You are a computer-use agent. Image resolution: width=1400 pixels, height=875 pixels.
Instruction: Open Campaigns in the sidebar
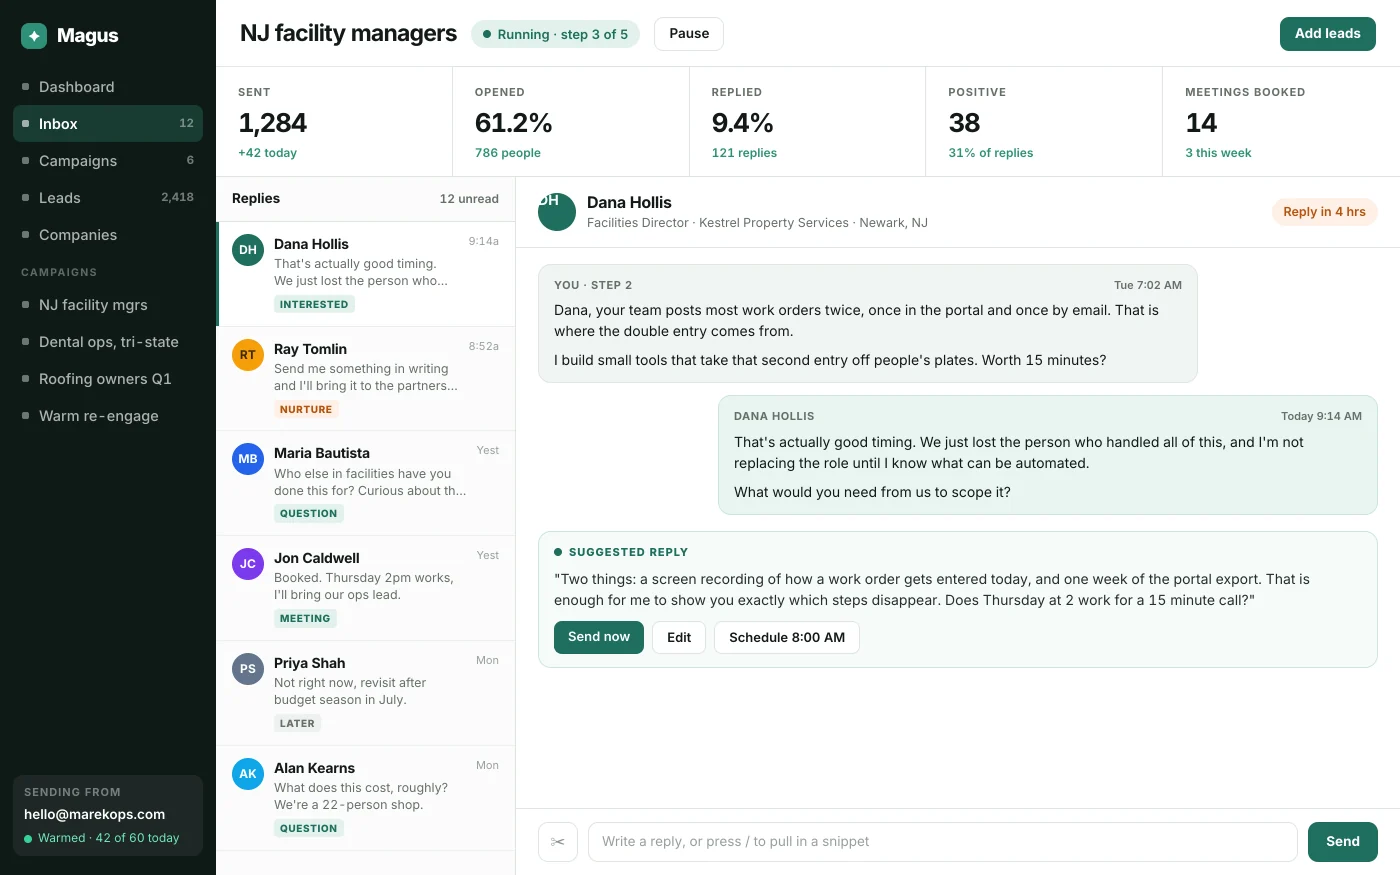(x=108, y=161)
